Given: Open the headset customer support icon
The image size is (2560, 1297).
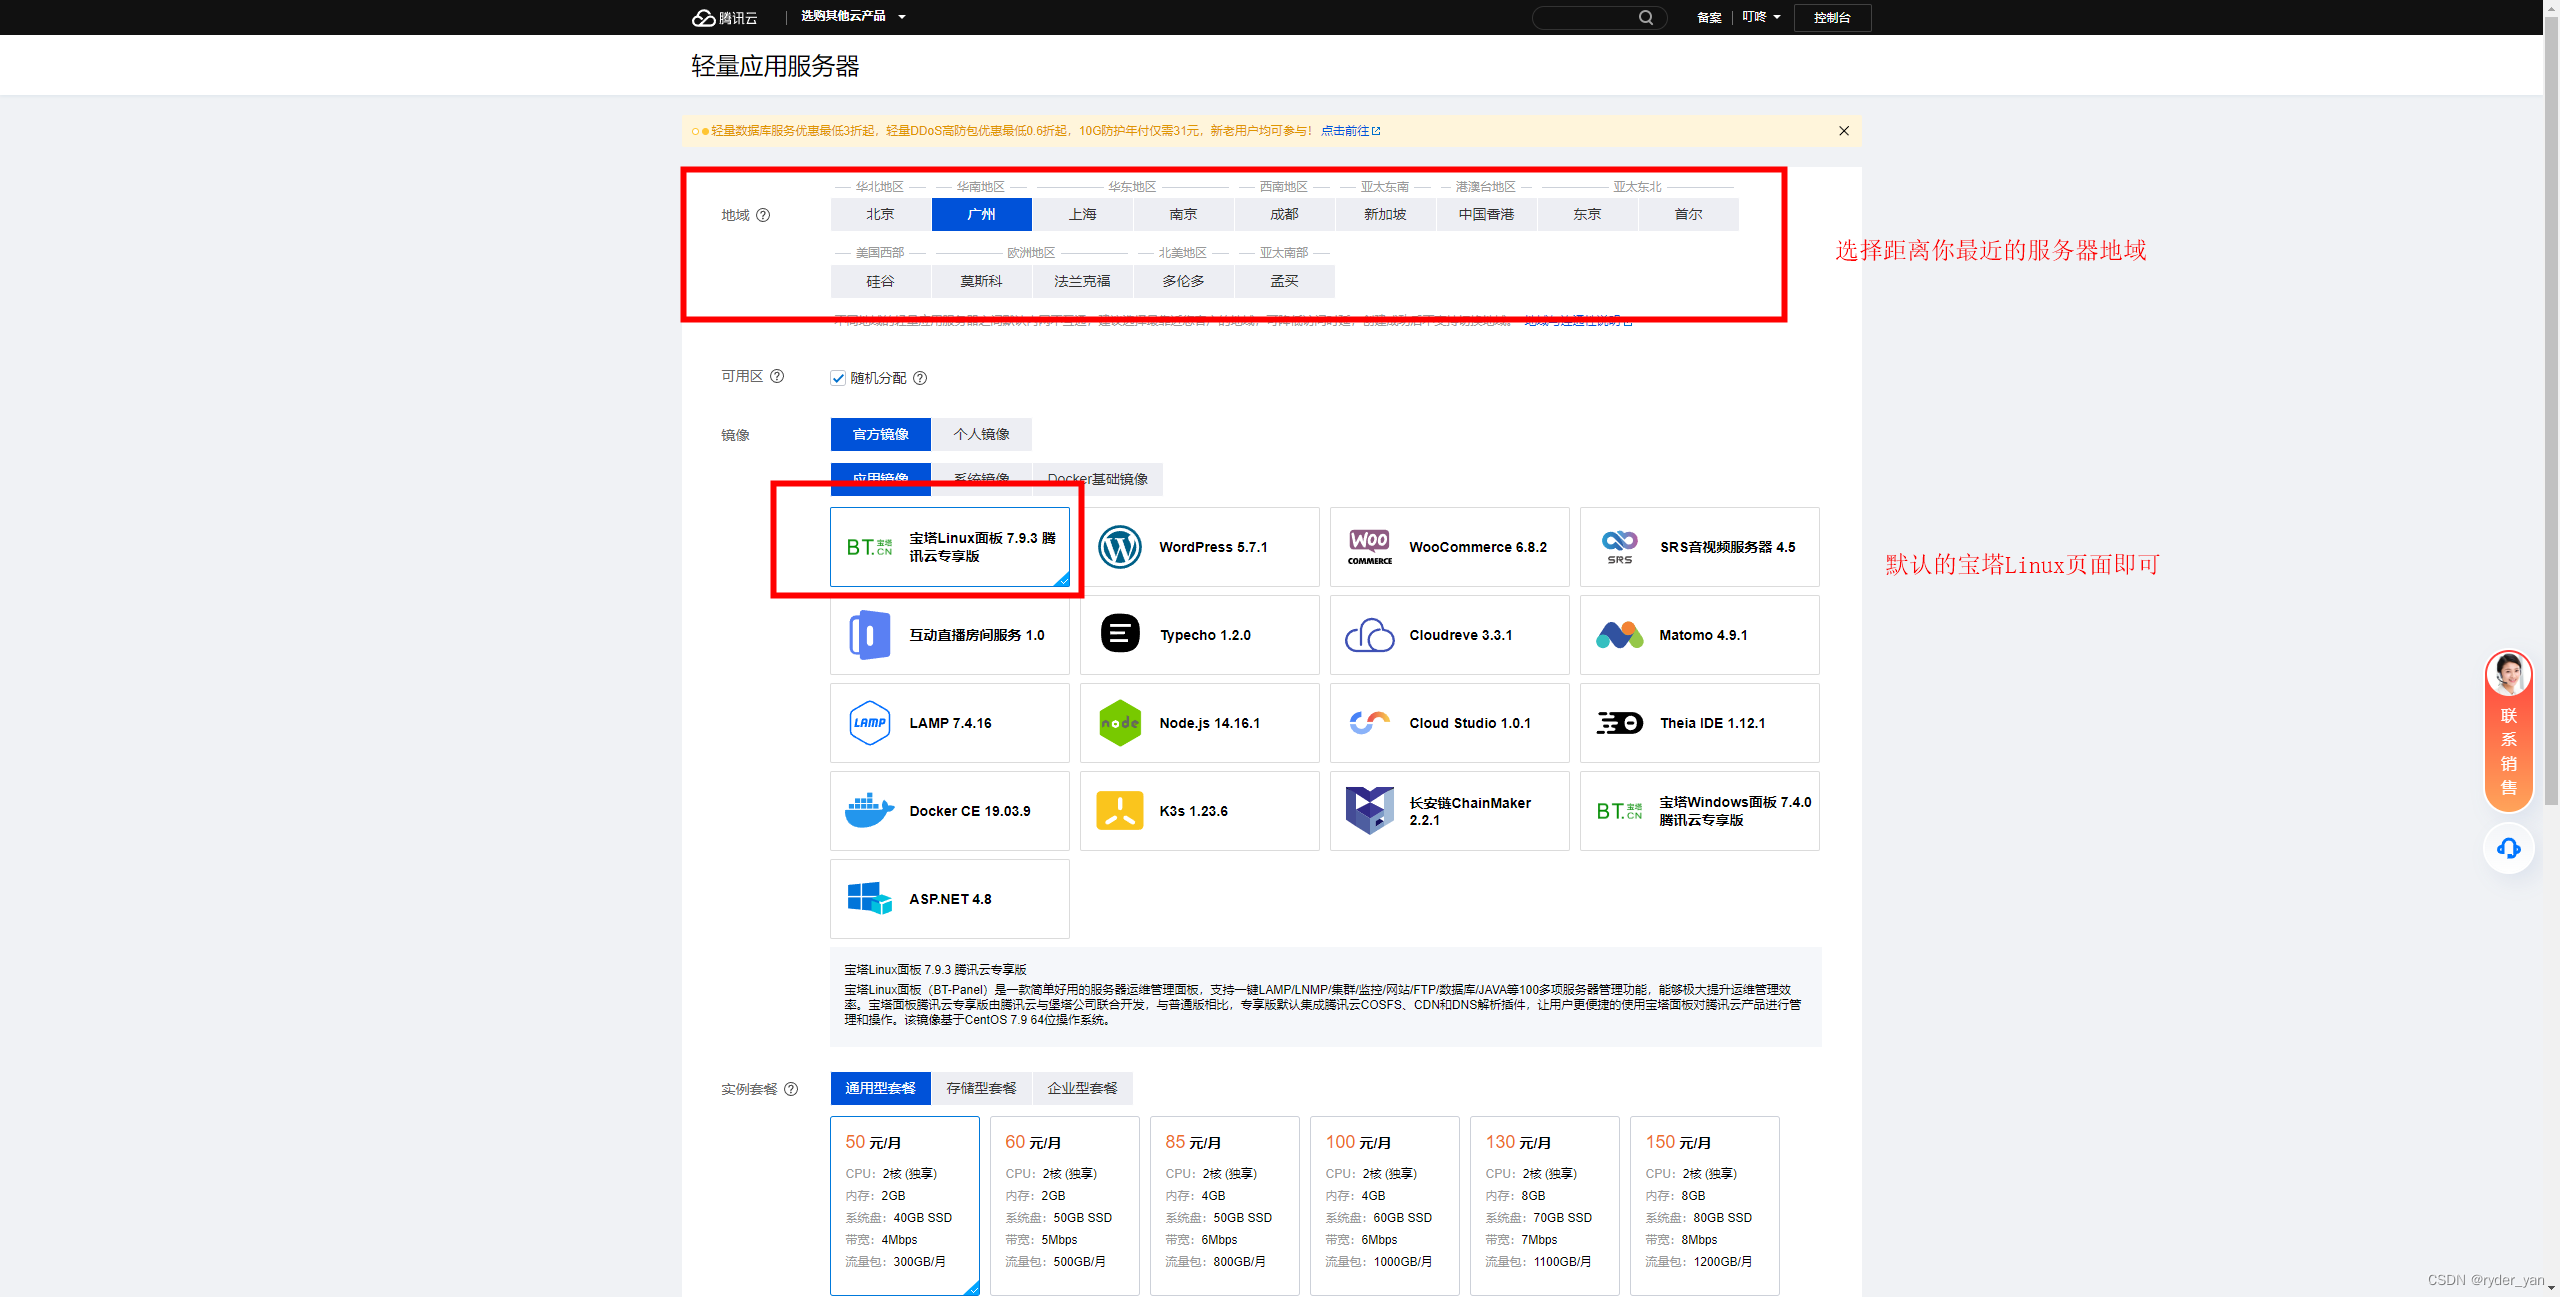Looking at the screenshot, I should (2508, 849).
